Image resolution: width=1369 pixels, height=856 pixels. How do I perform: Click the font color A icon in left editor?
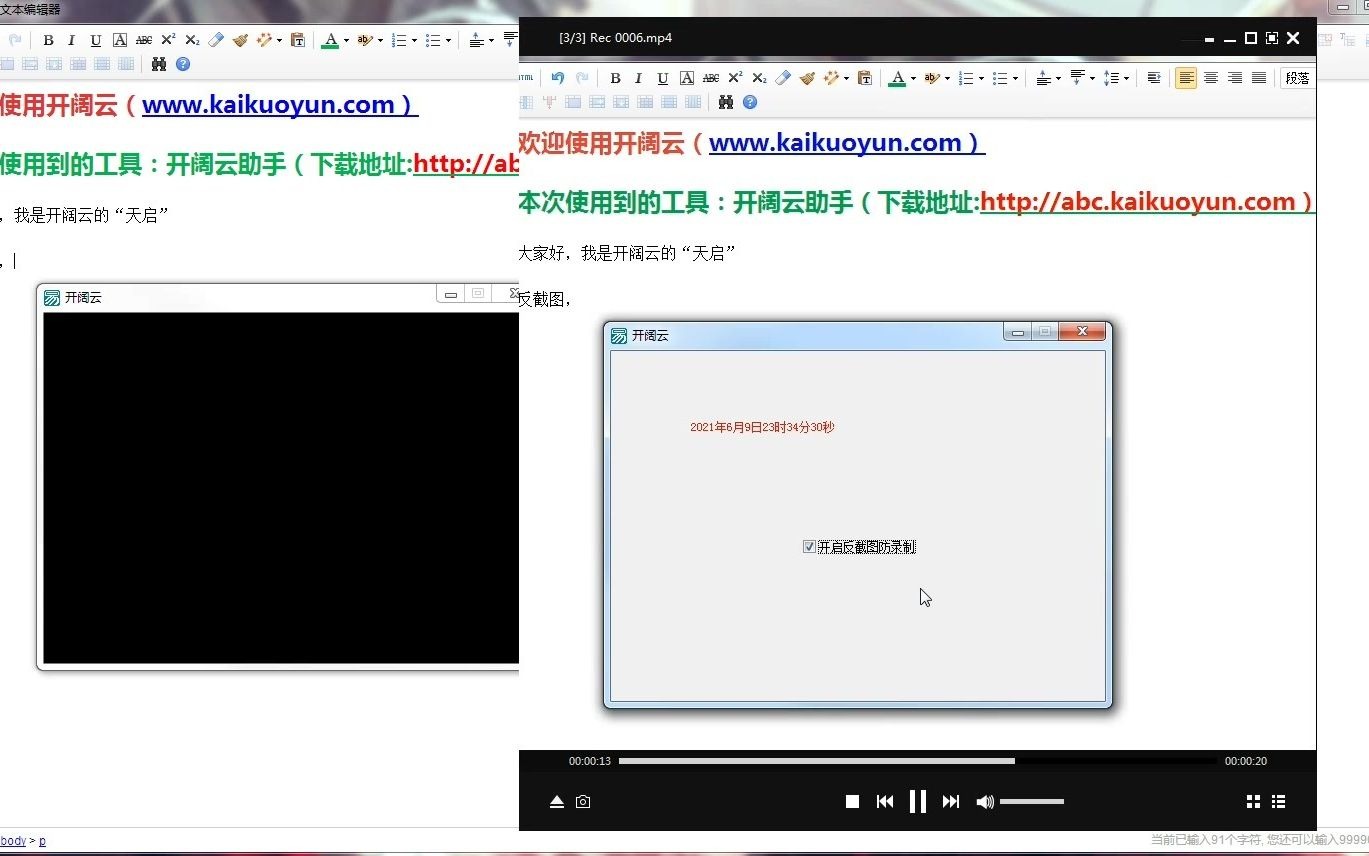(330, 41)
